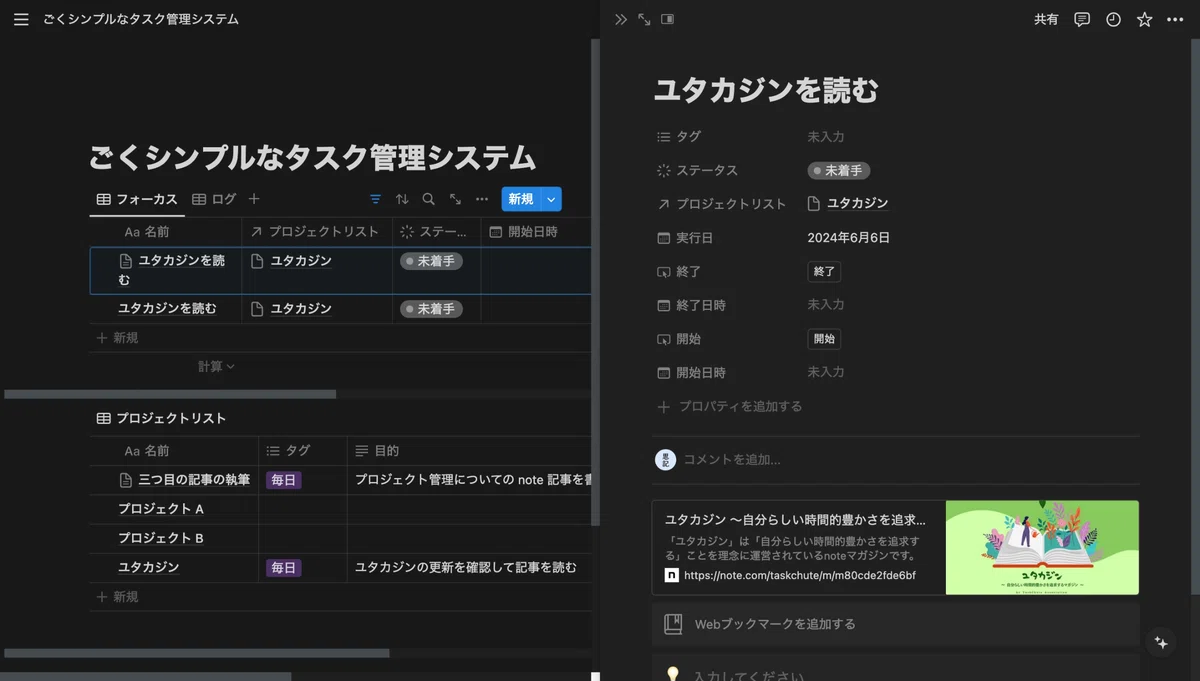Add the page to favorites with star
Image resolution: width=1200 pixels, height=681 pixels.
(1144, 19)
